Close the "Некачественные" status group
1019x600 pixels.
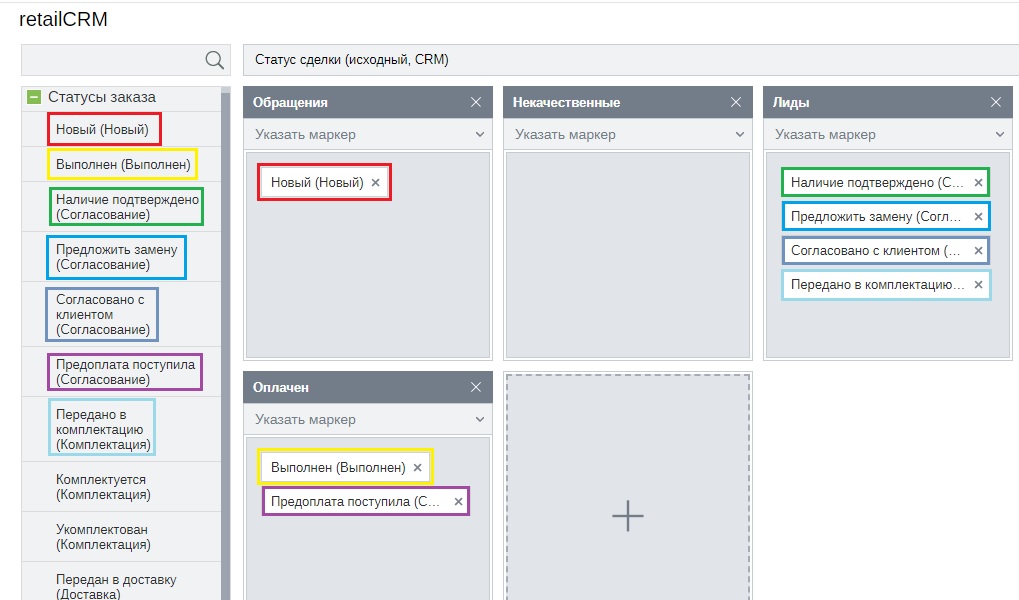(x=737, y=101)
